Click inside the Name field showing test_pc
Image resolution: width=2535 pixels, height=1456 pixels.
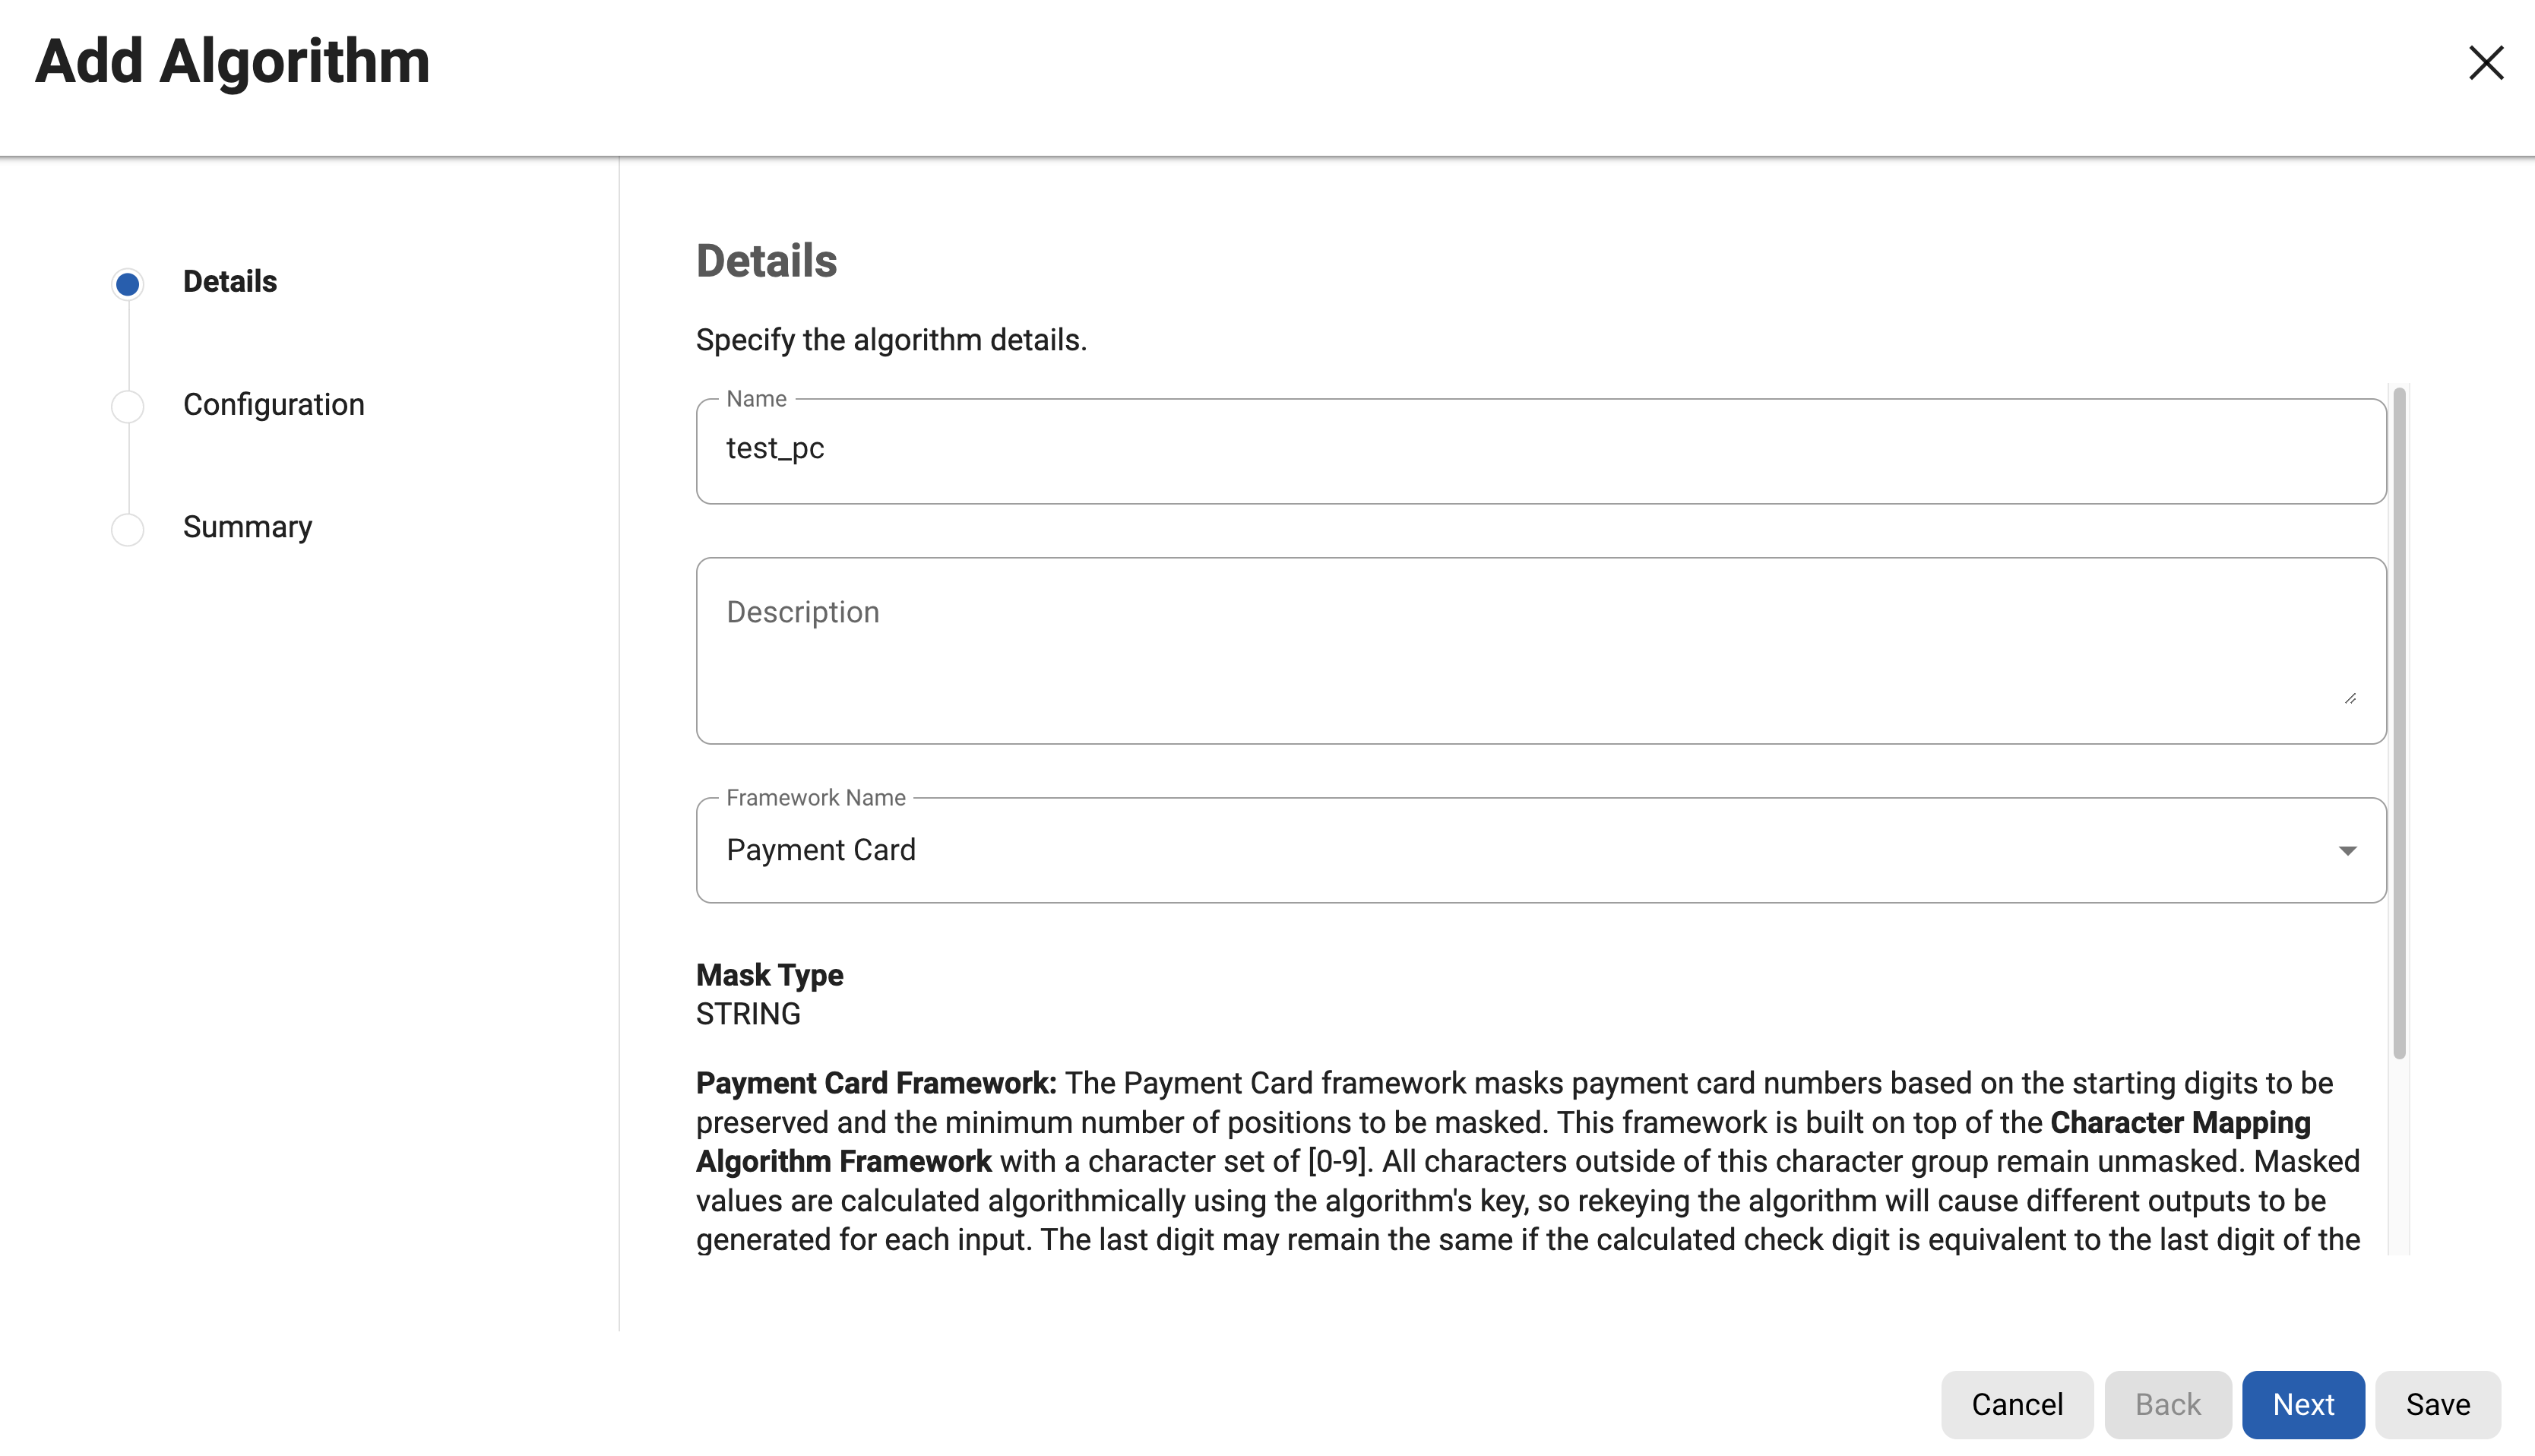point(1200,448)
